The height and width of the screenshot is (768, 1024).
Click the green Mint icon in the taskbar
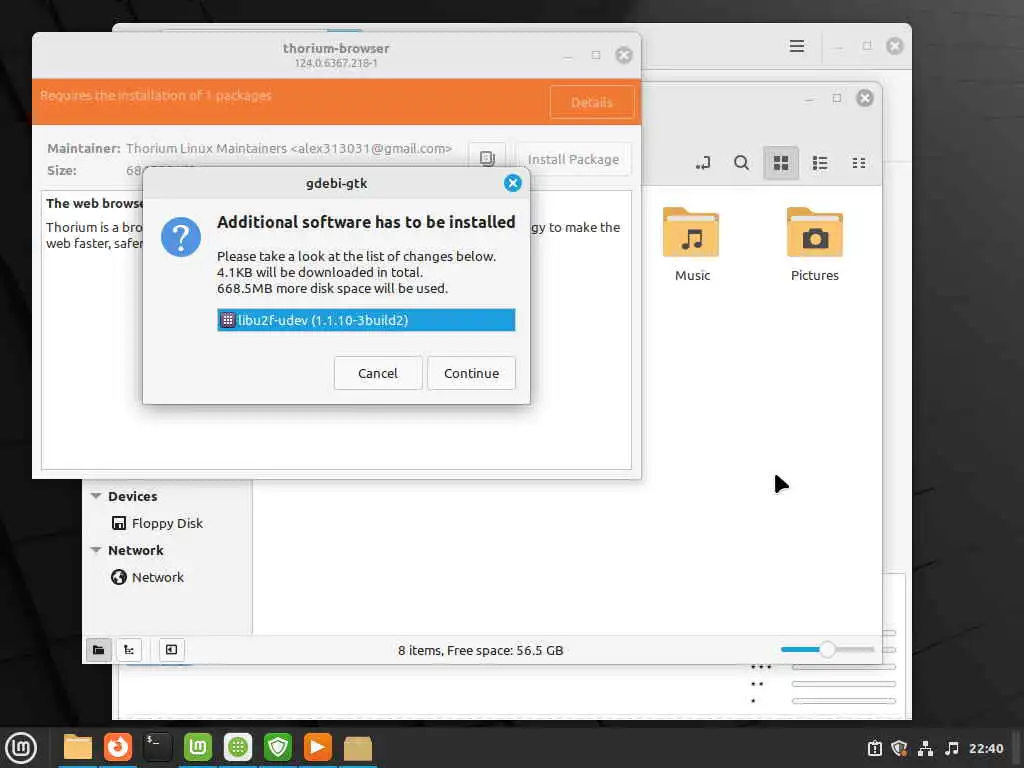tap(198, 748)
